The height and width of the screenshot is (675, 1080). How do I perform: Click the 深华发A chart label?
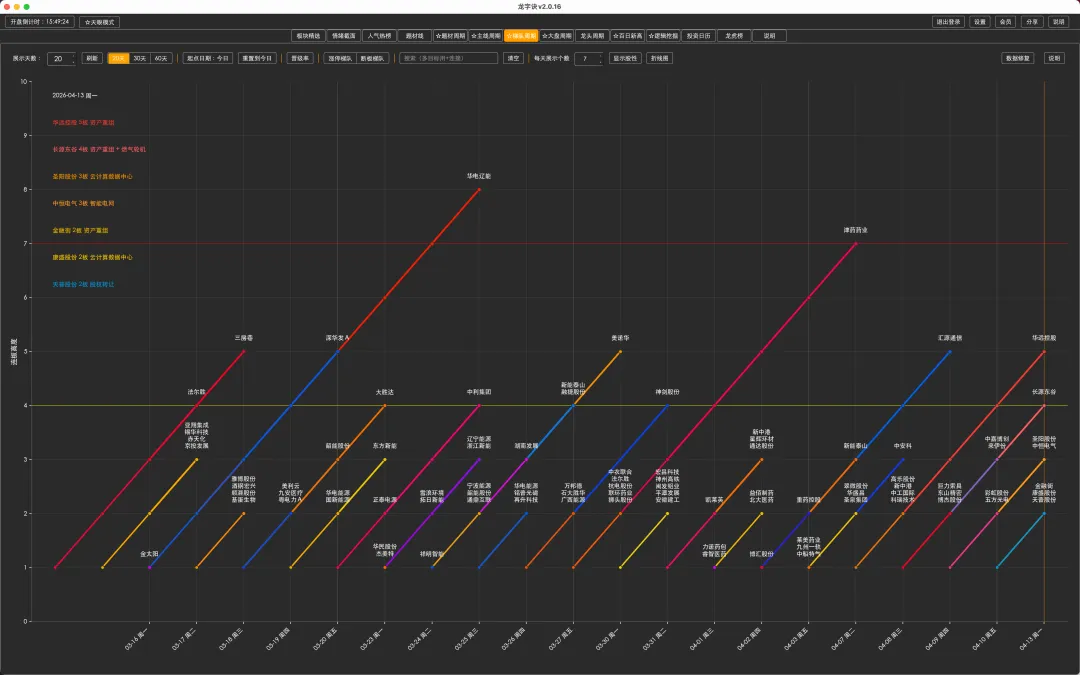(338, 338)
